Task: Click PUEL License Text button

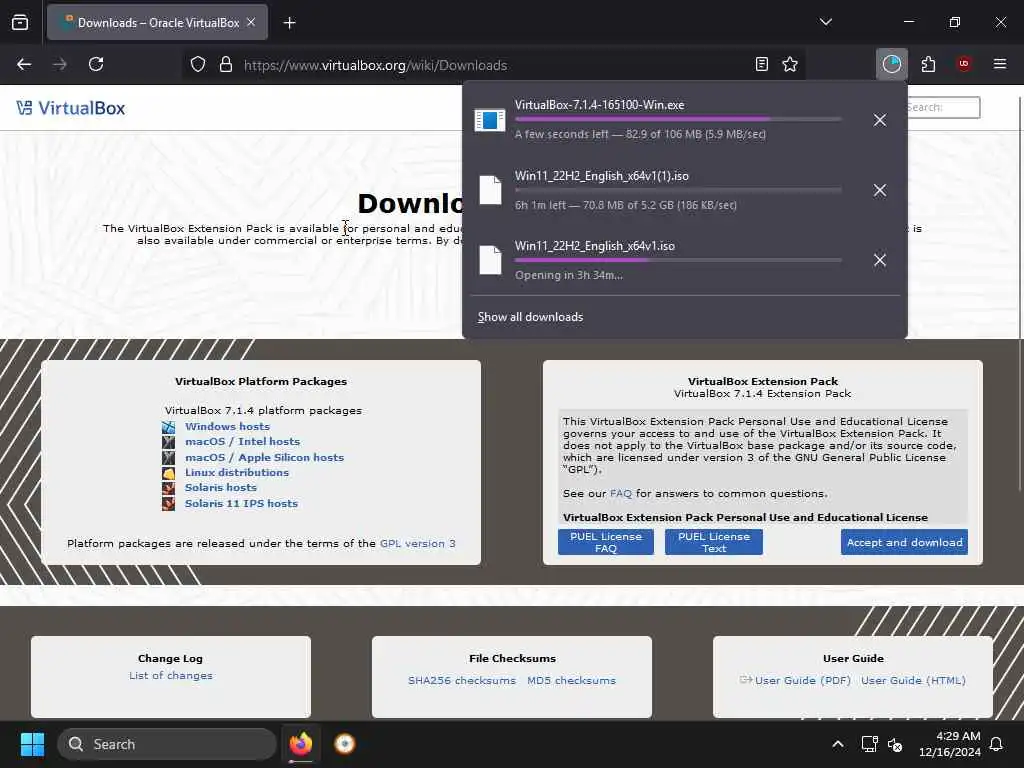Action: [714, 542]
